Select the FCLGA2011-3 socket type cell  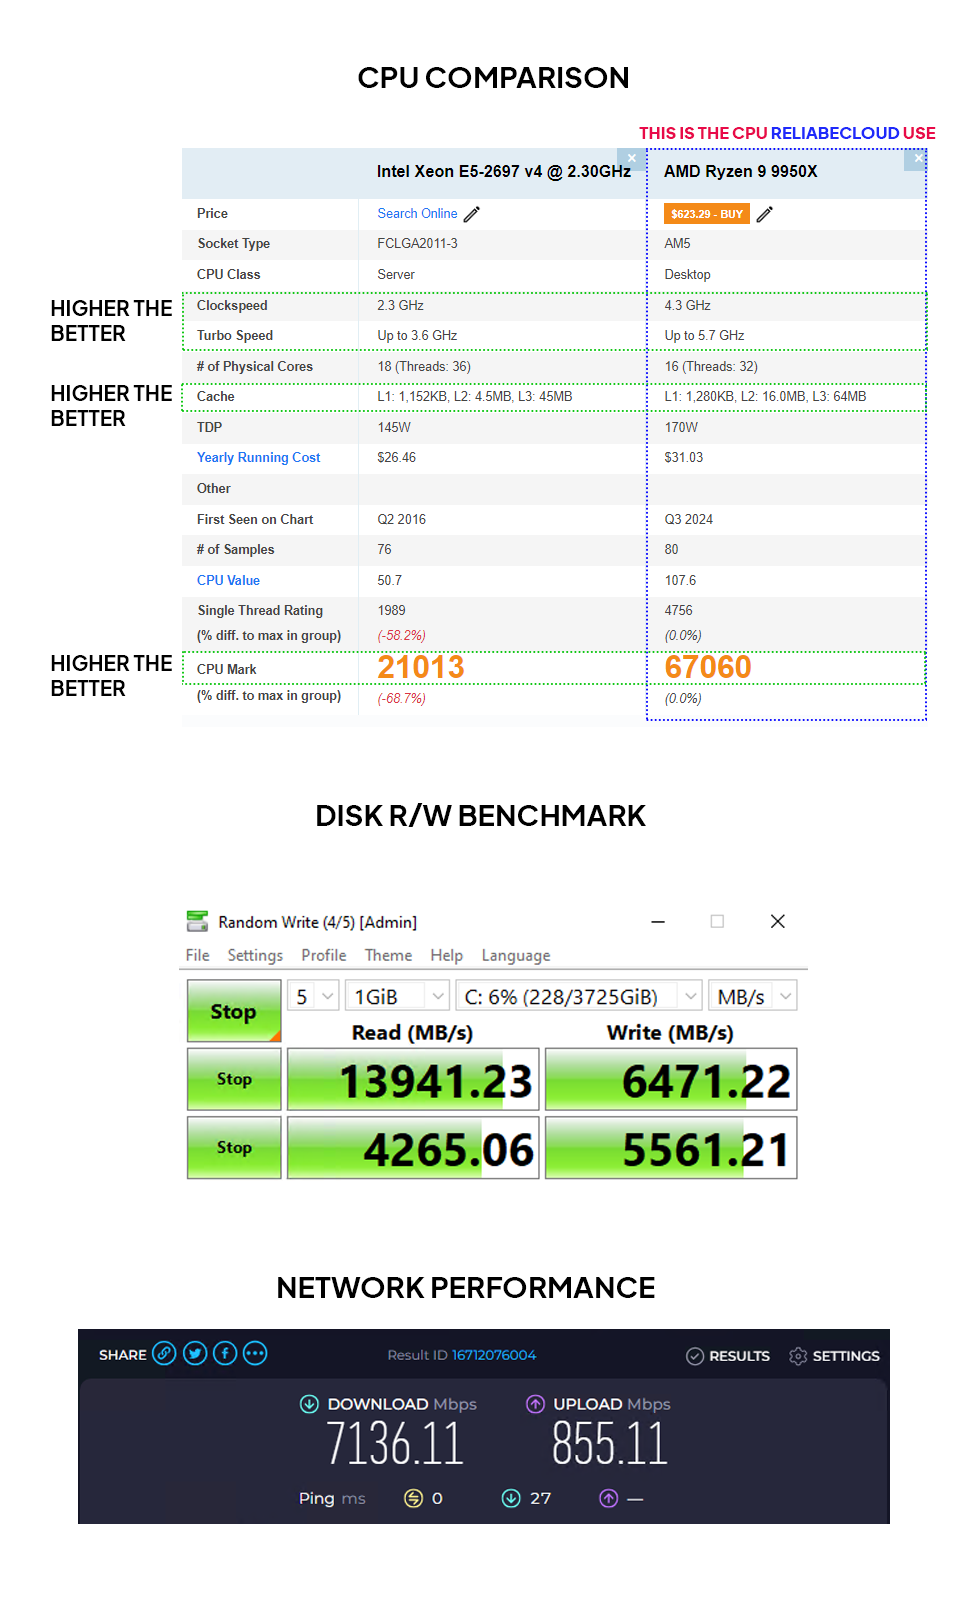pyautogui.click(x=417, y=244)
